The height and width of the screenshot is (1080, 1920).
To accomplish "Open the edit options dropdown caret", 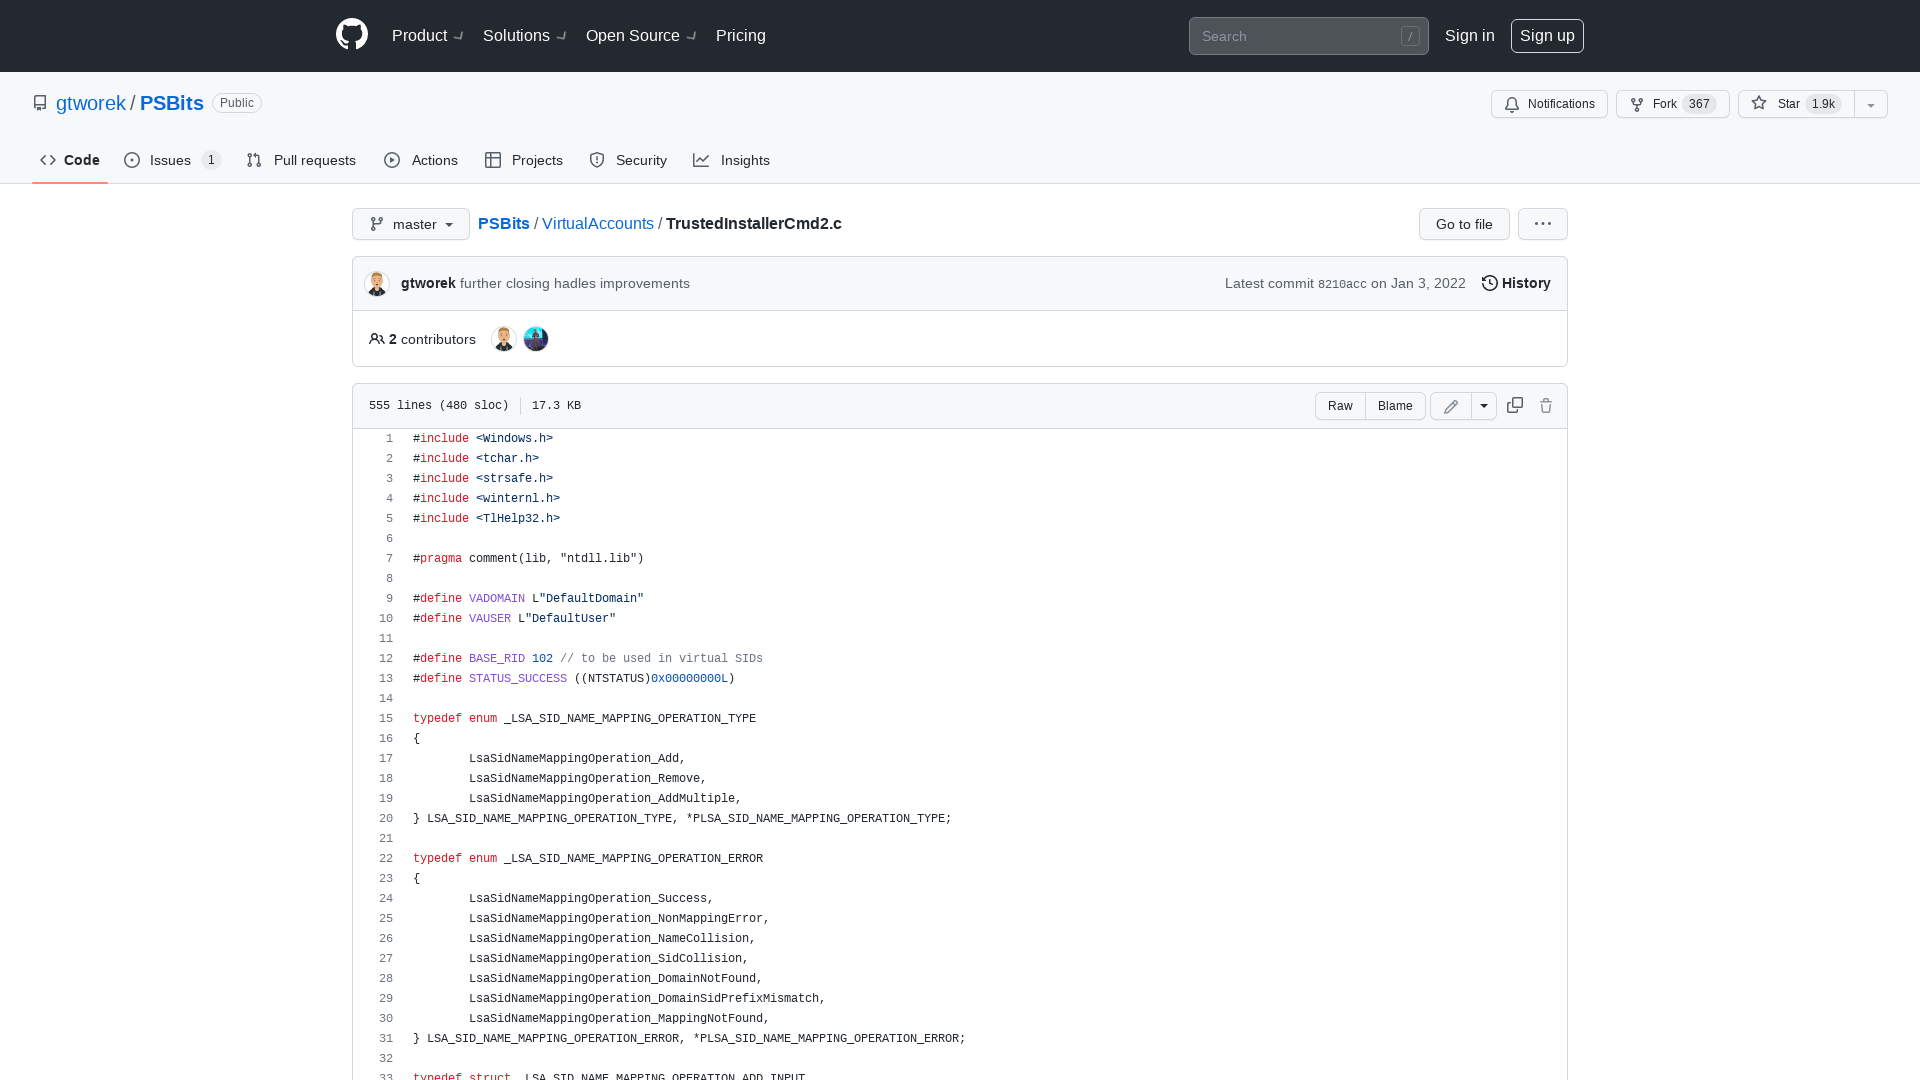I will [1484, 406].
